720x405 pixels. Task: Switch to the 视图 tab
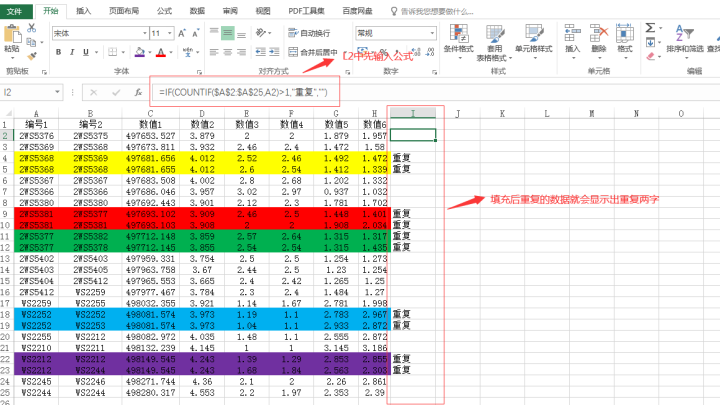(263, 11)
